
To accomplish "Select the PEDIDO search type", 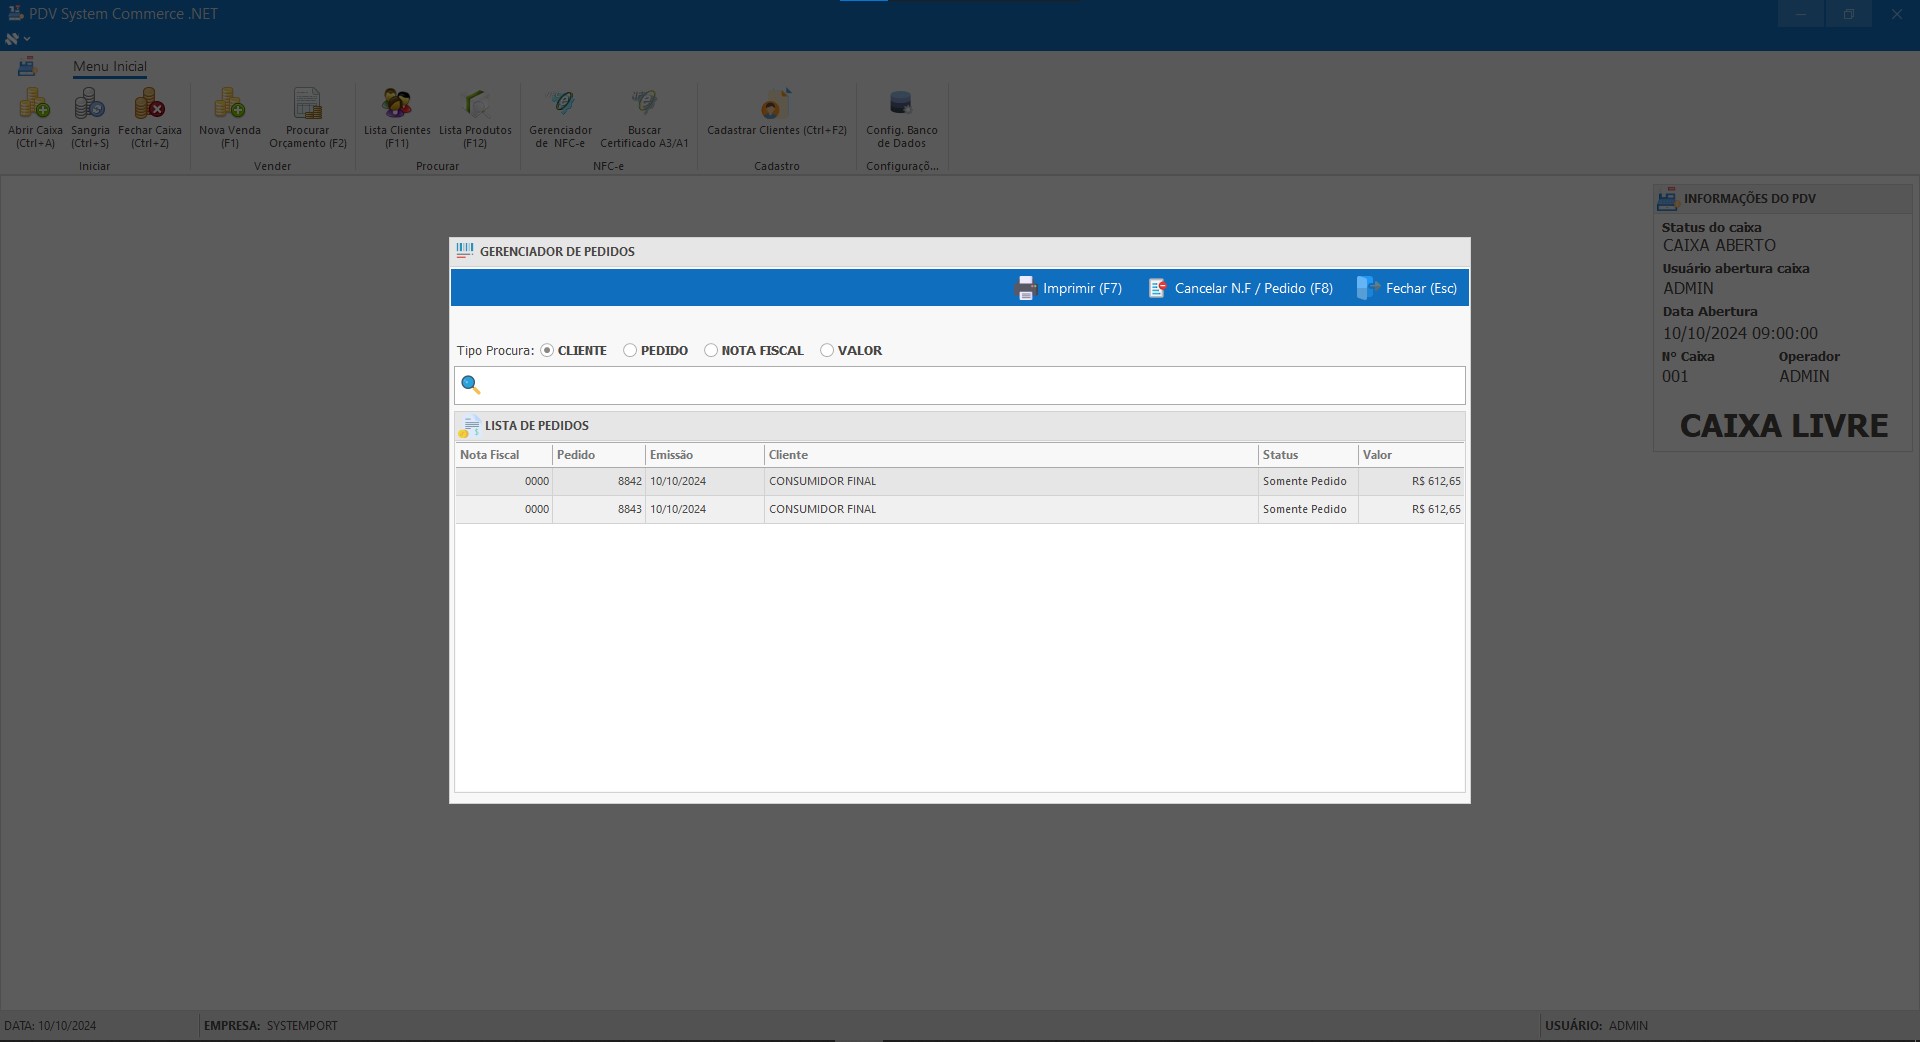I will pyautogui.click(x=630, y=351).
